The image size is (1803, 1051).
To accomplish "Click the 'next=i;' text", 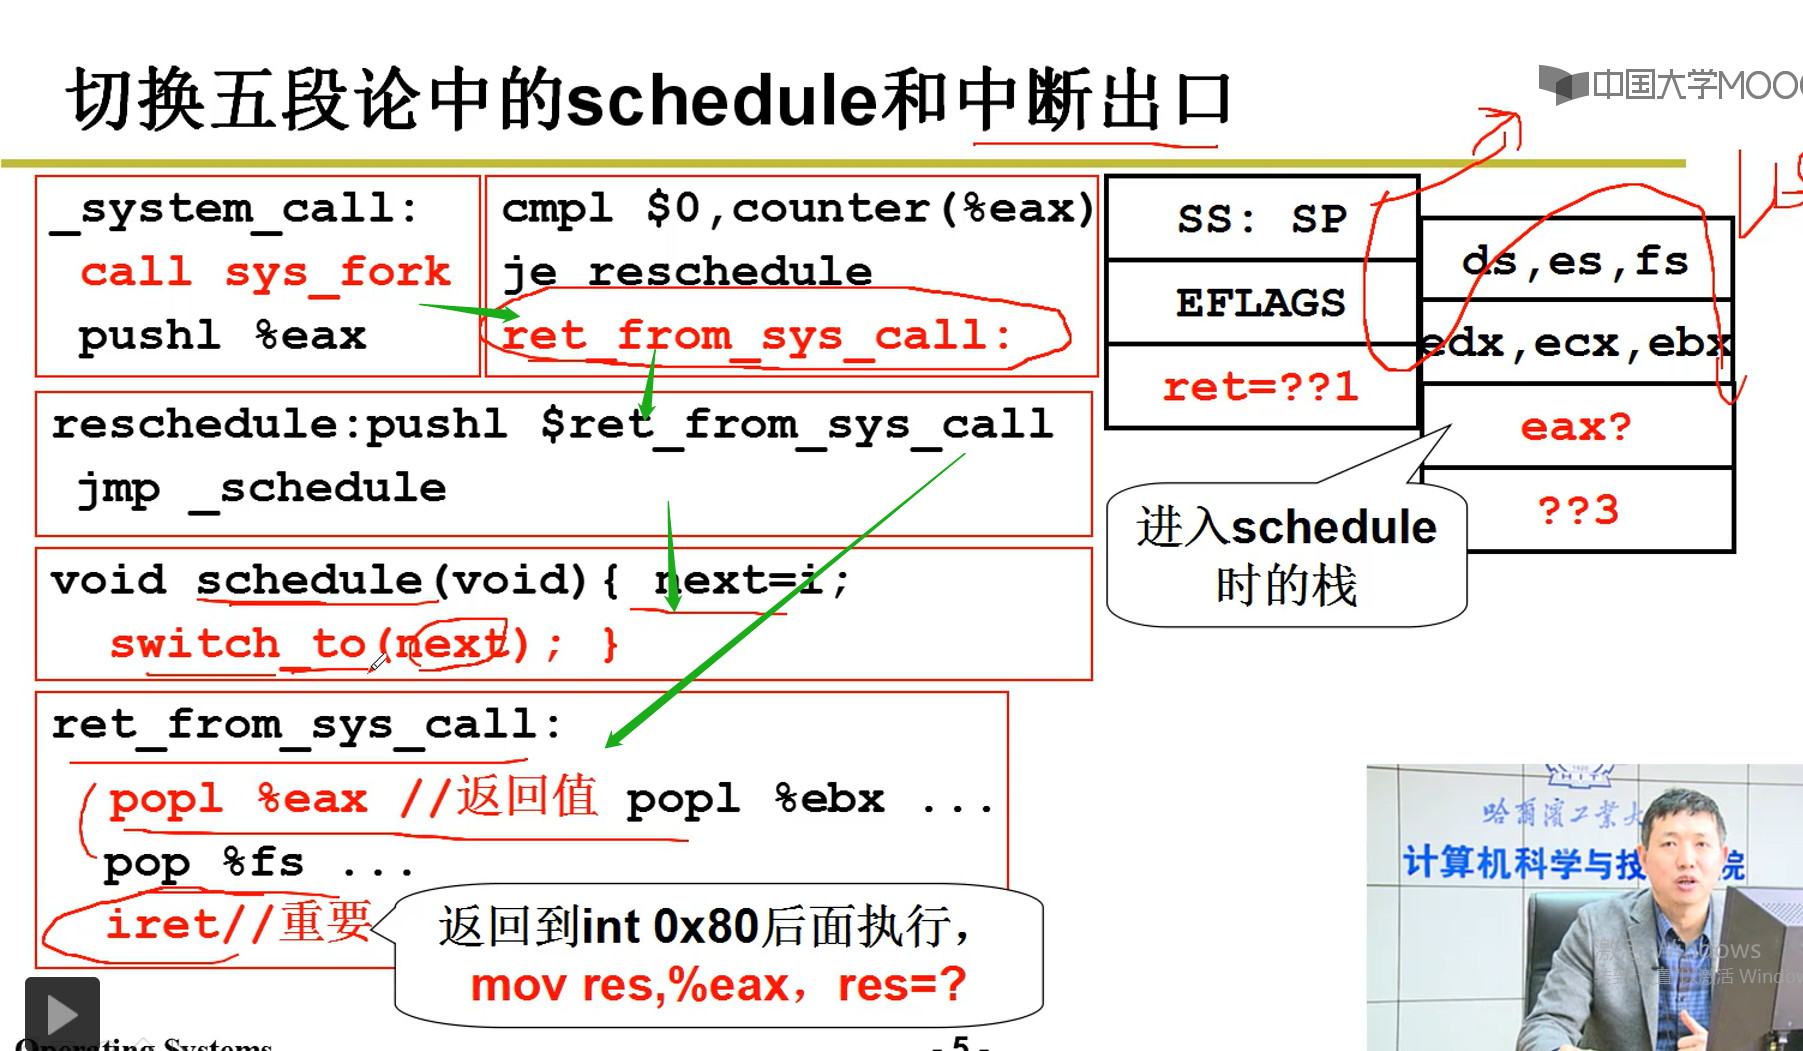I will tap(752, 581).
